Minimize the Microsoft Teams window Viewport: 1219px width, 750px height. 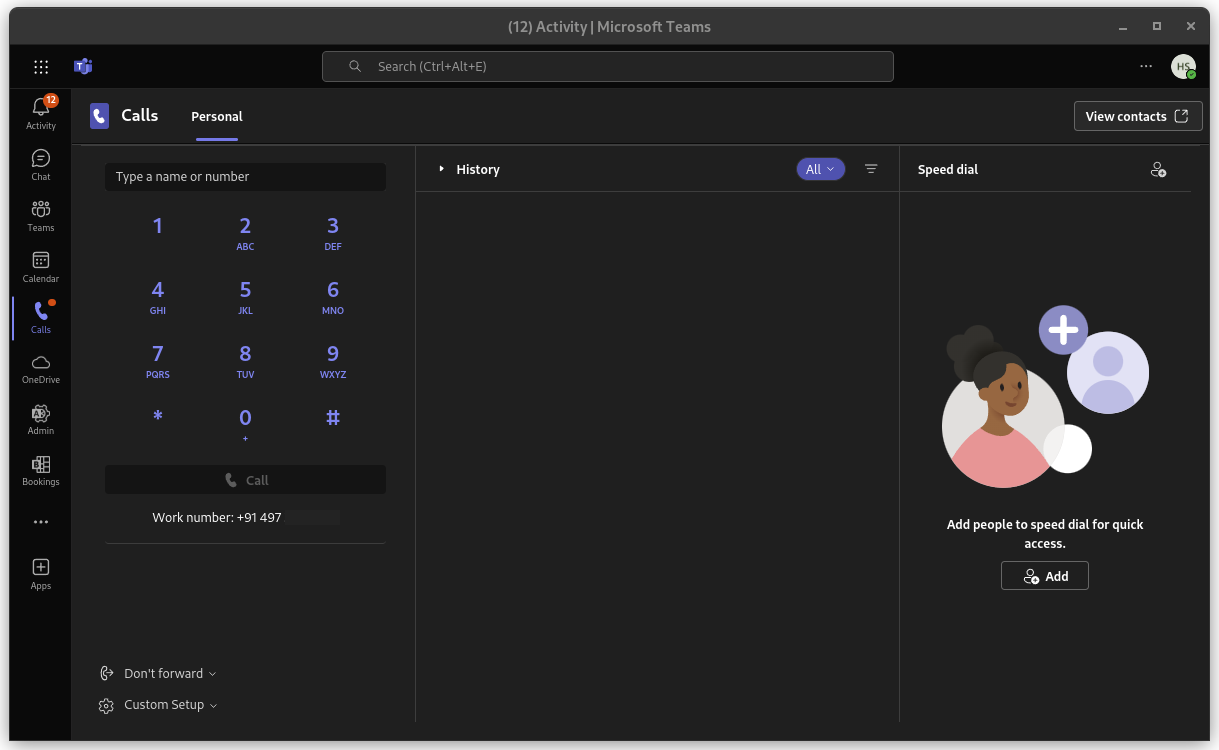click(x=1123, y=27)
